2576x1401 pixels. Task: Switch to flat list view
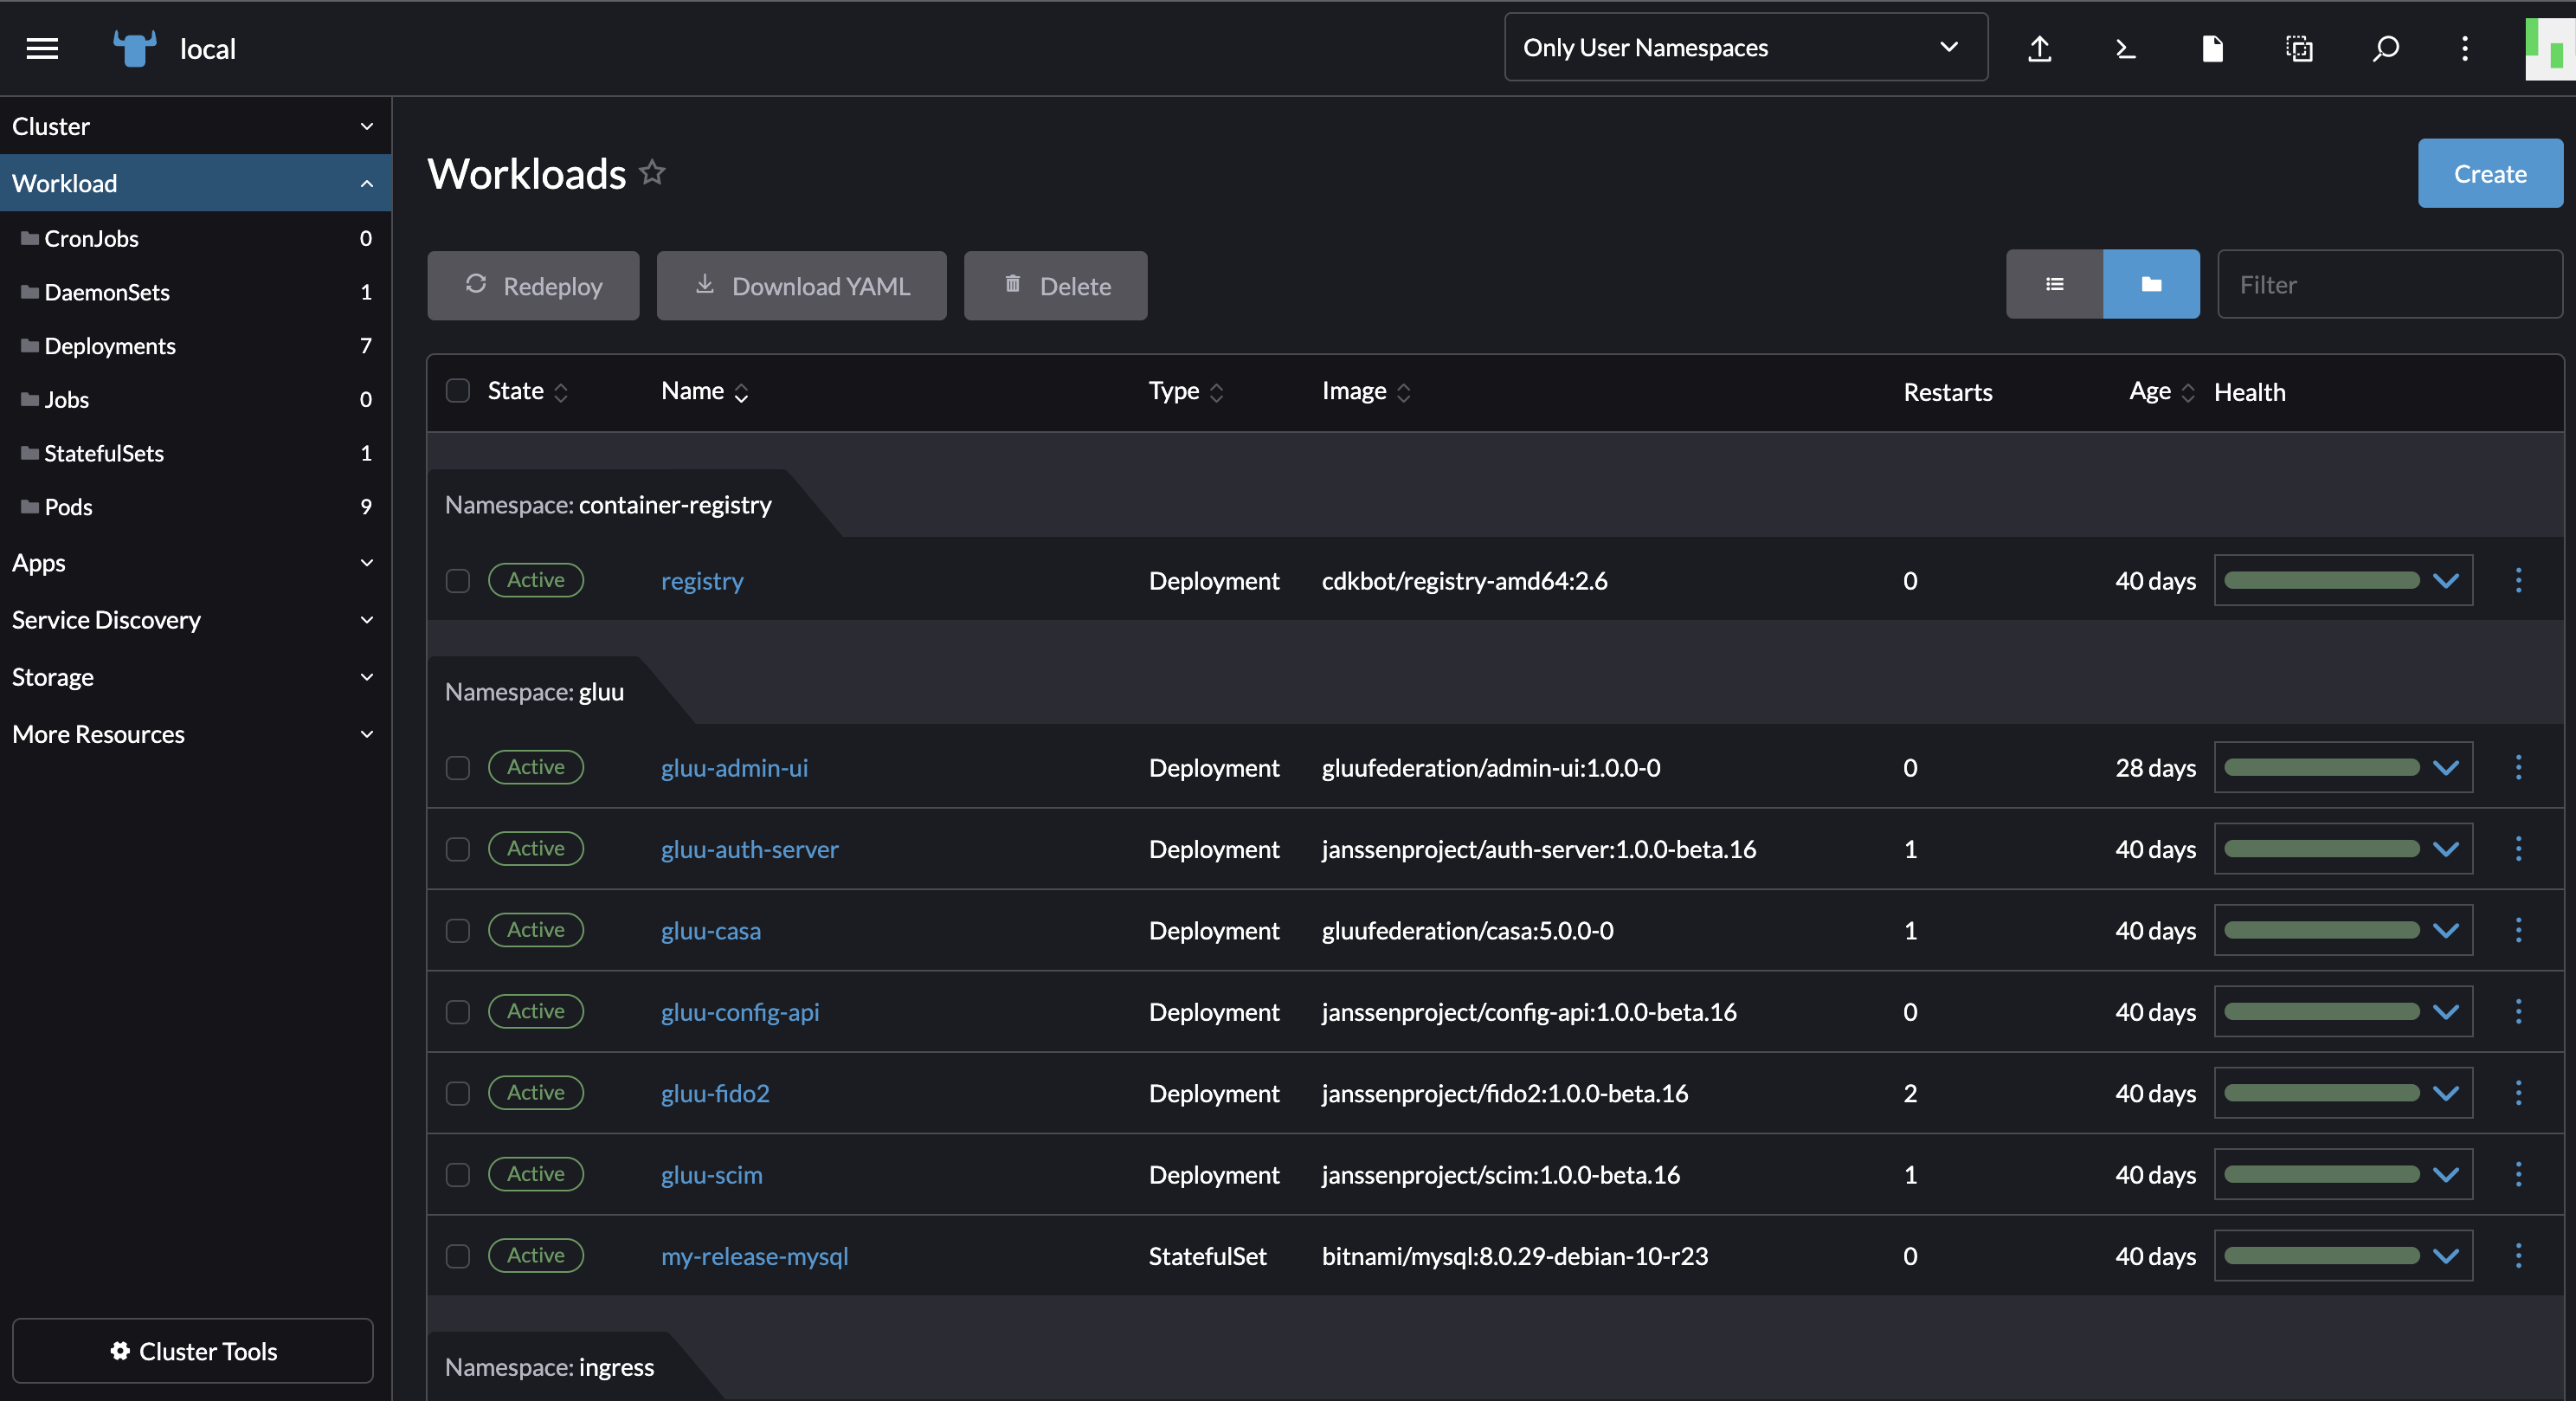coord(2054,284)
